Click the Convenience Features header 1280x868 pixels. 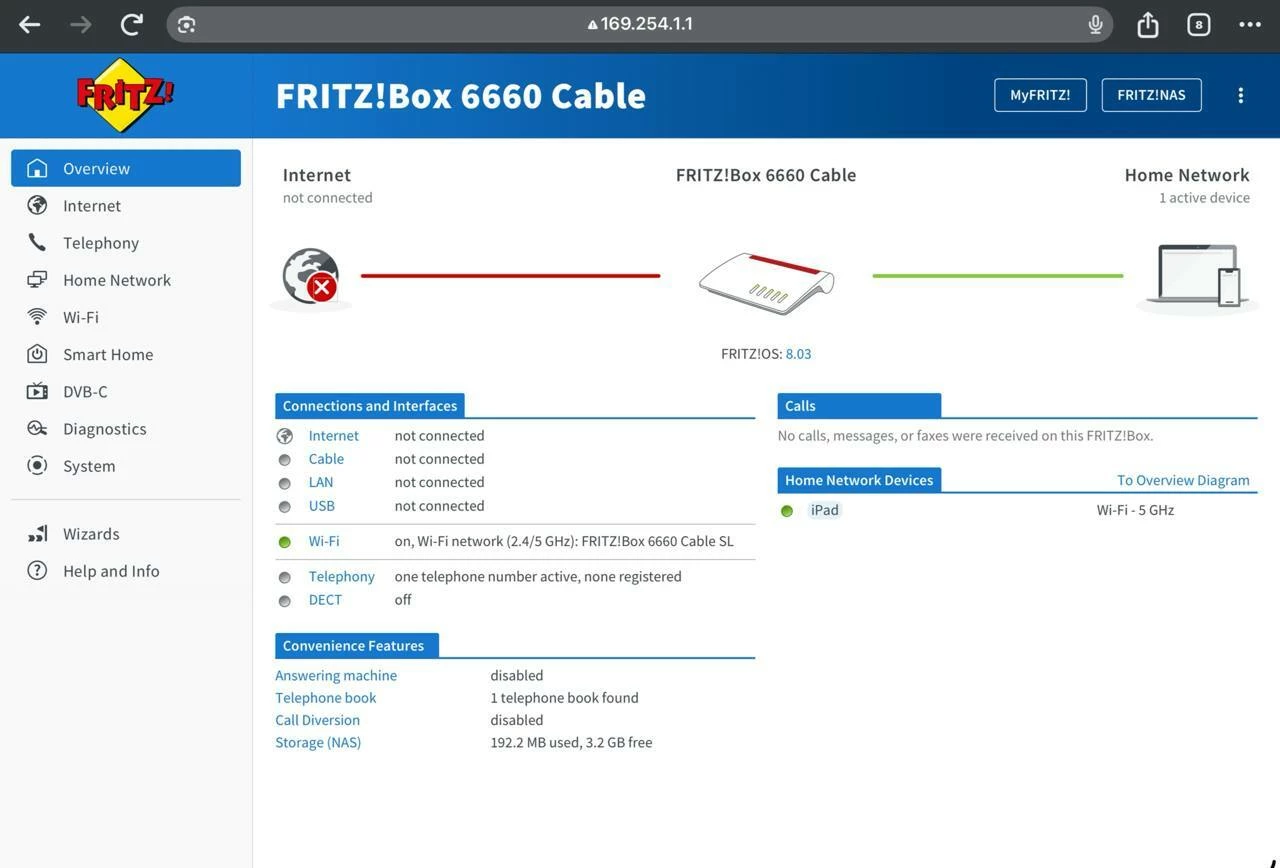[357, 646]
